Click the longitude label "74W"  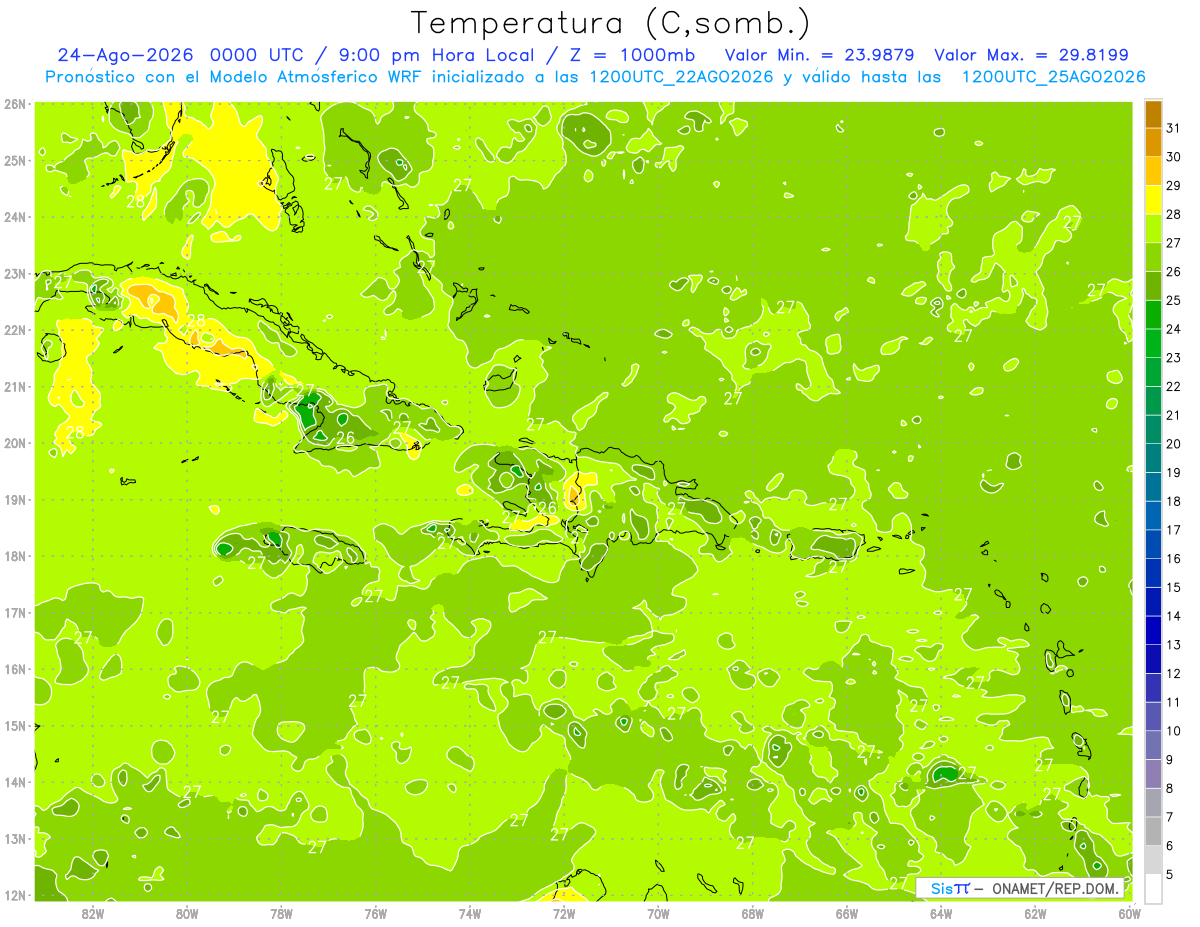469,913
